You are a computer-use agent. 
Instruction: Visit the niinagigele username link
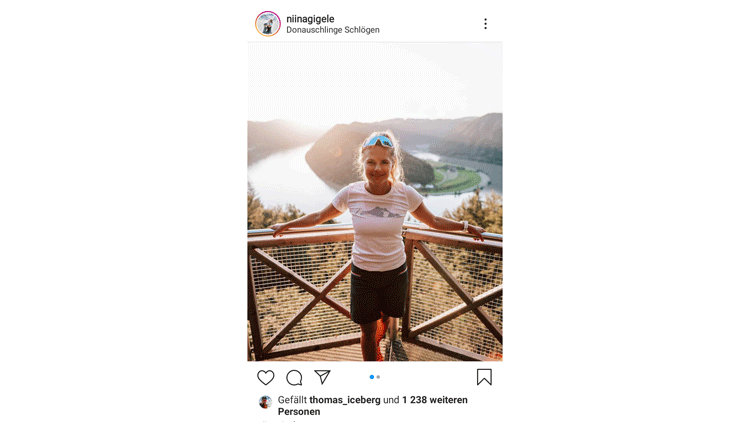310,19
